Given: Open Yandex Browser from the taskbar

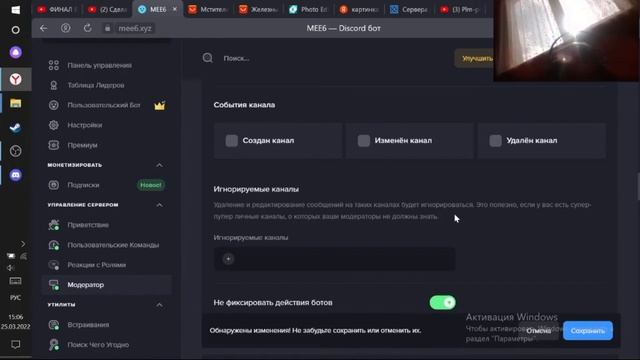Looking at the screenshot, I should [16, 79].
